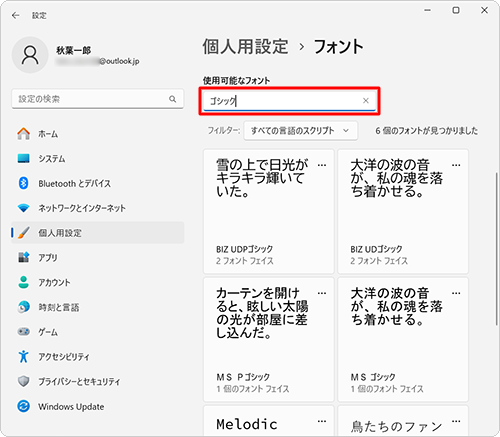500x437 pixels.
Task: Open more options for MS Pゴシック
Action: (x=322, y=293)
